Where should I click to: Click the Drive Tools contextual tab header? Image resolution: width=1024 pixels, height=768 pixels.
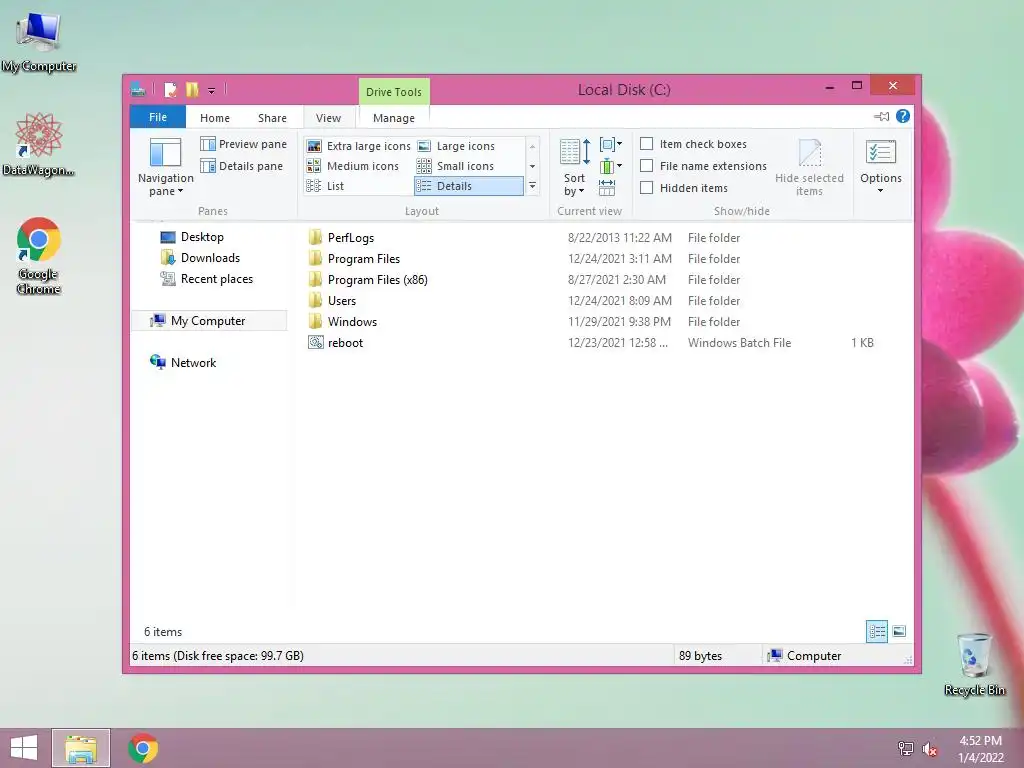pyautogui.click(x=394, y=92)
